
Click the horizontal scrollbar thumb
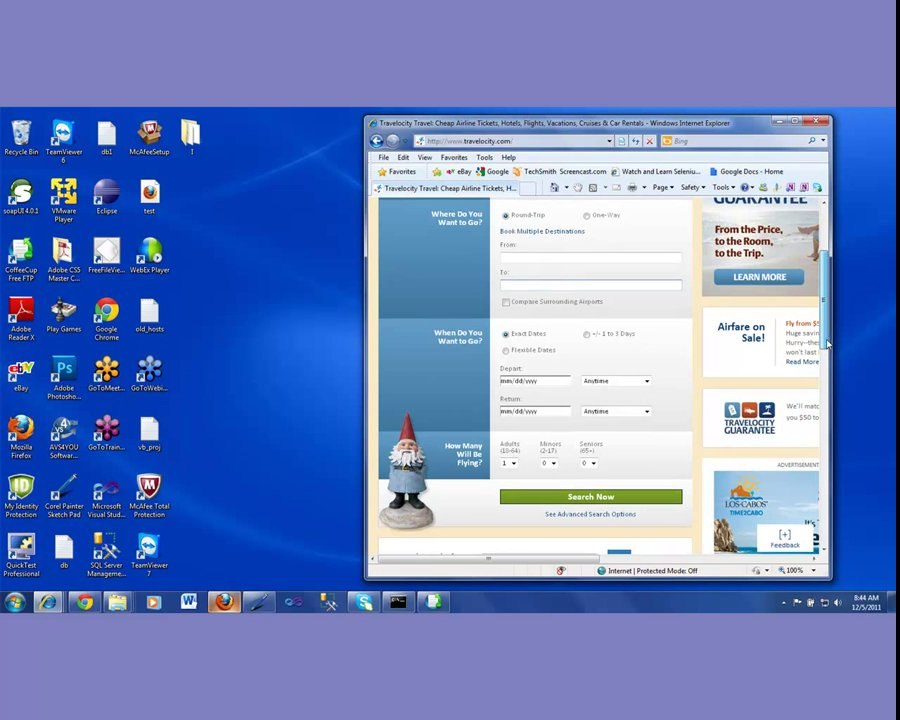point(488,558)
